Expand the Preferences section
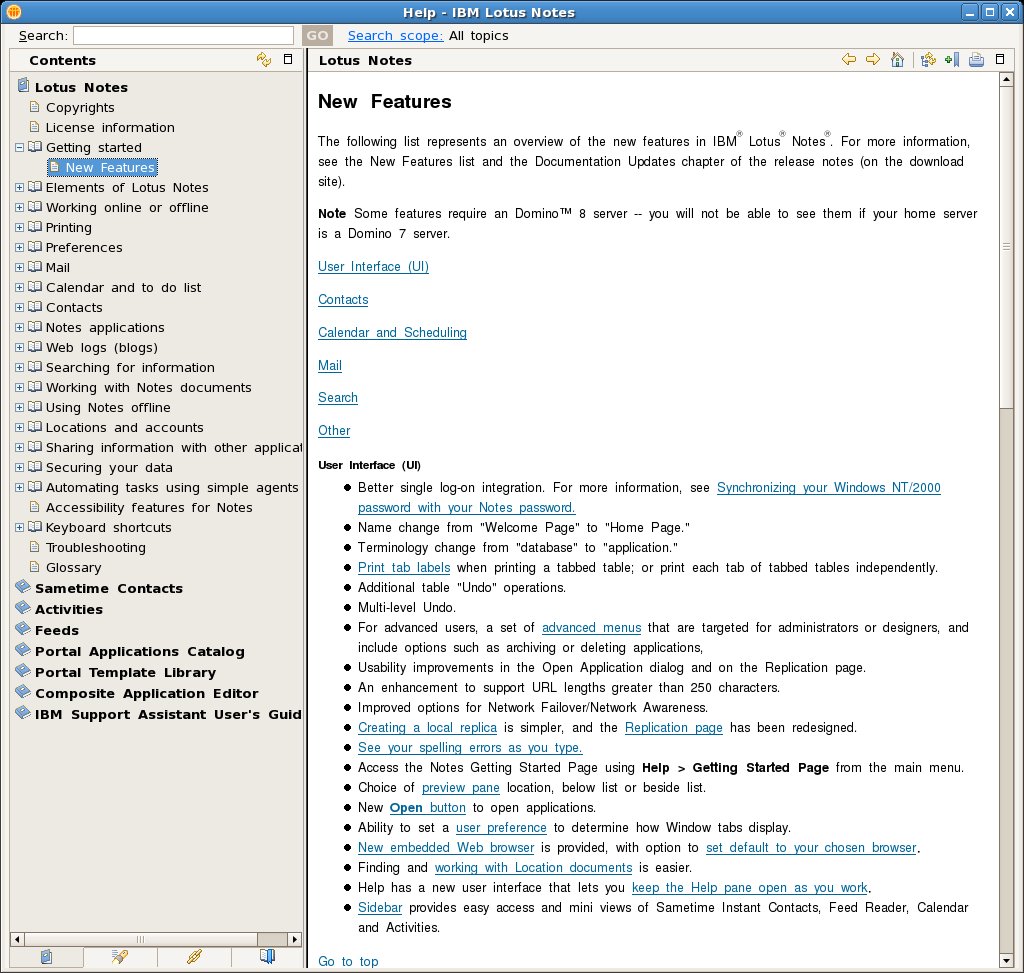This screenshot has width=1024, height=973. coord(20,247)
